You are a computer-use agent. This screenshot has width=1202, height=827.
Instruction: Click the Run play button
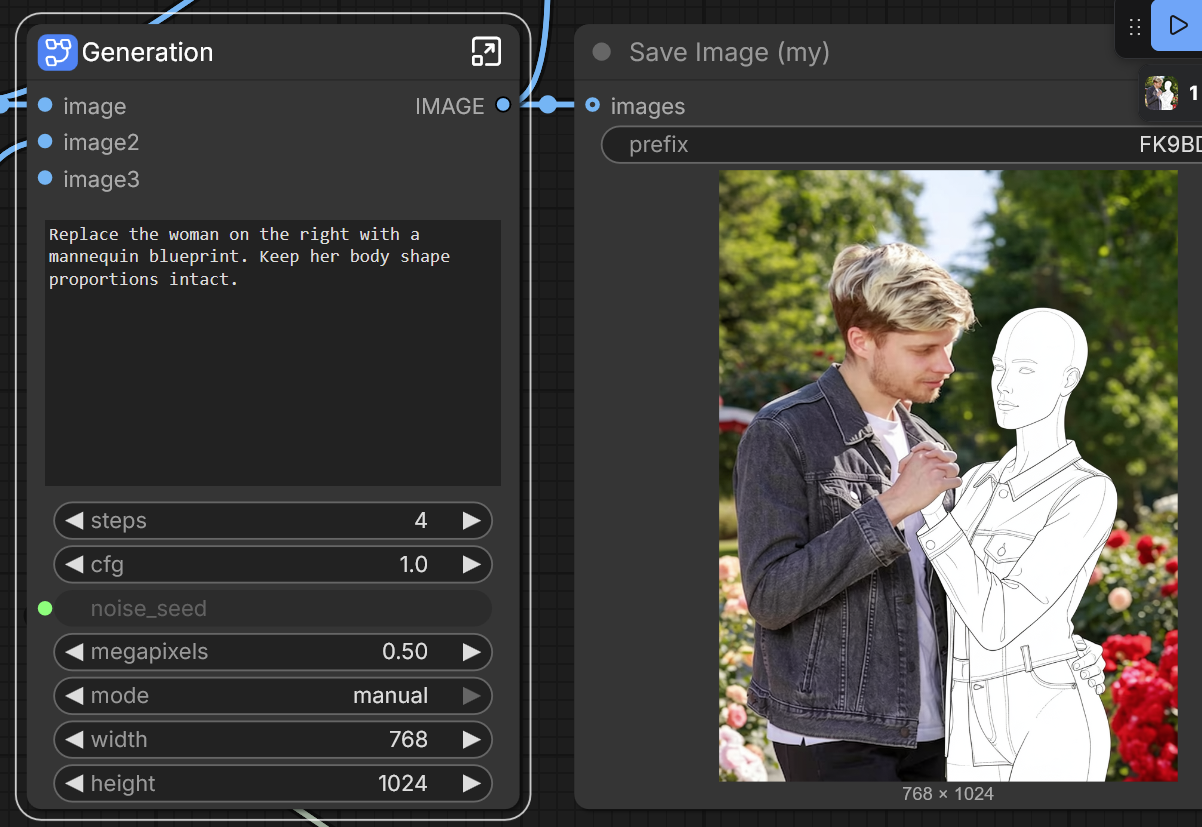click(x=1177, y=26)
